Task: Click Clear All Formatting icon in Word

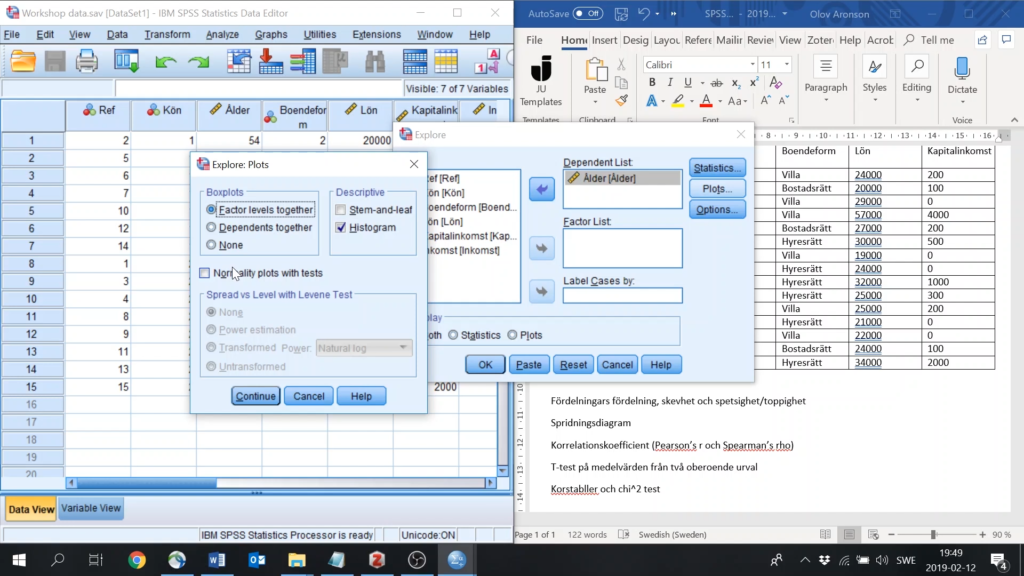Action: pyautogui.click(x=776, y=83)
